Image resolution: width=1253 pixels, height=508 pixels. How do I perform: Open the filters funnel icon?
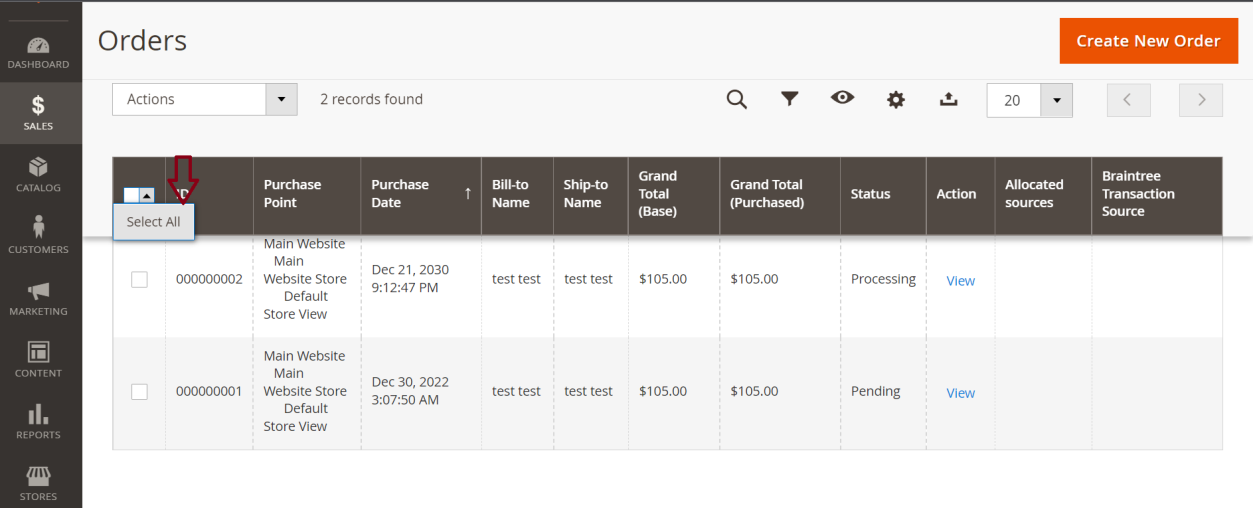point(790,99)
